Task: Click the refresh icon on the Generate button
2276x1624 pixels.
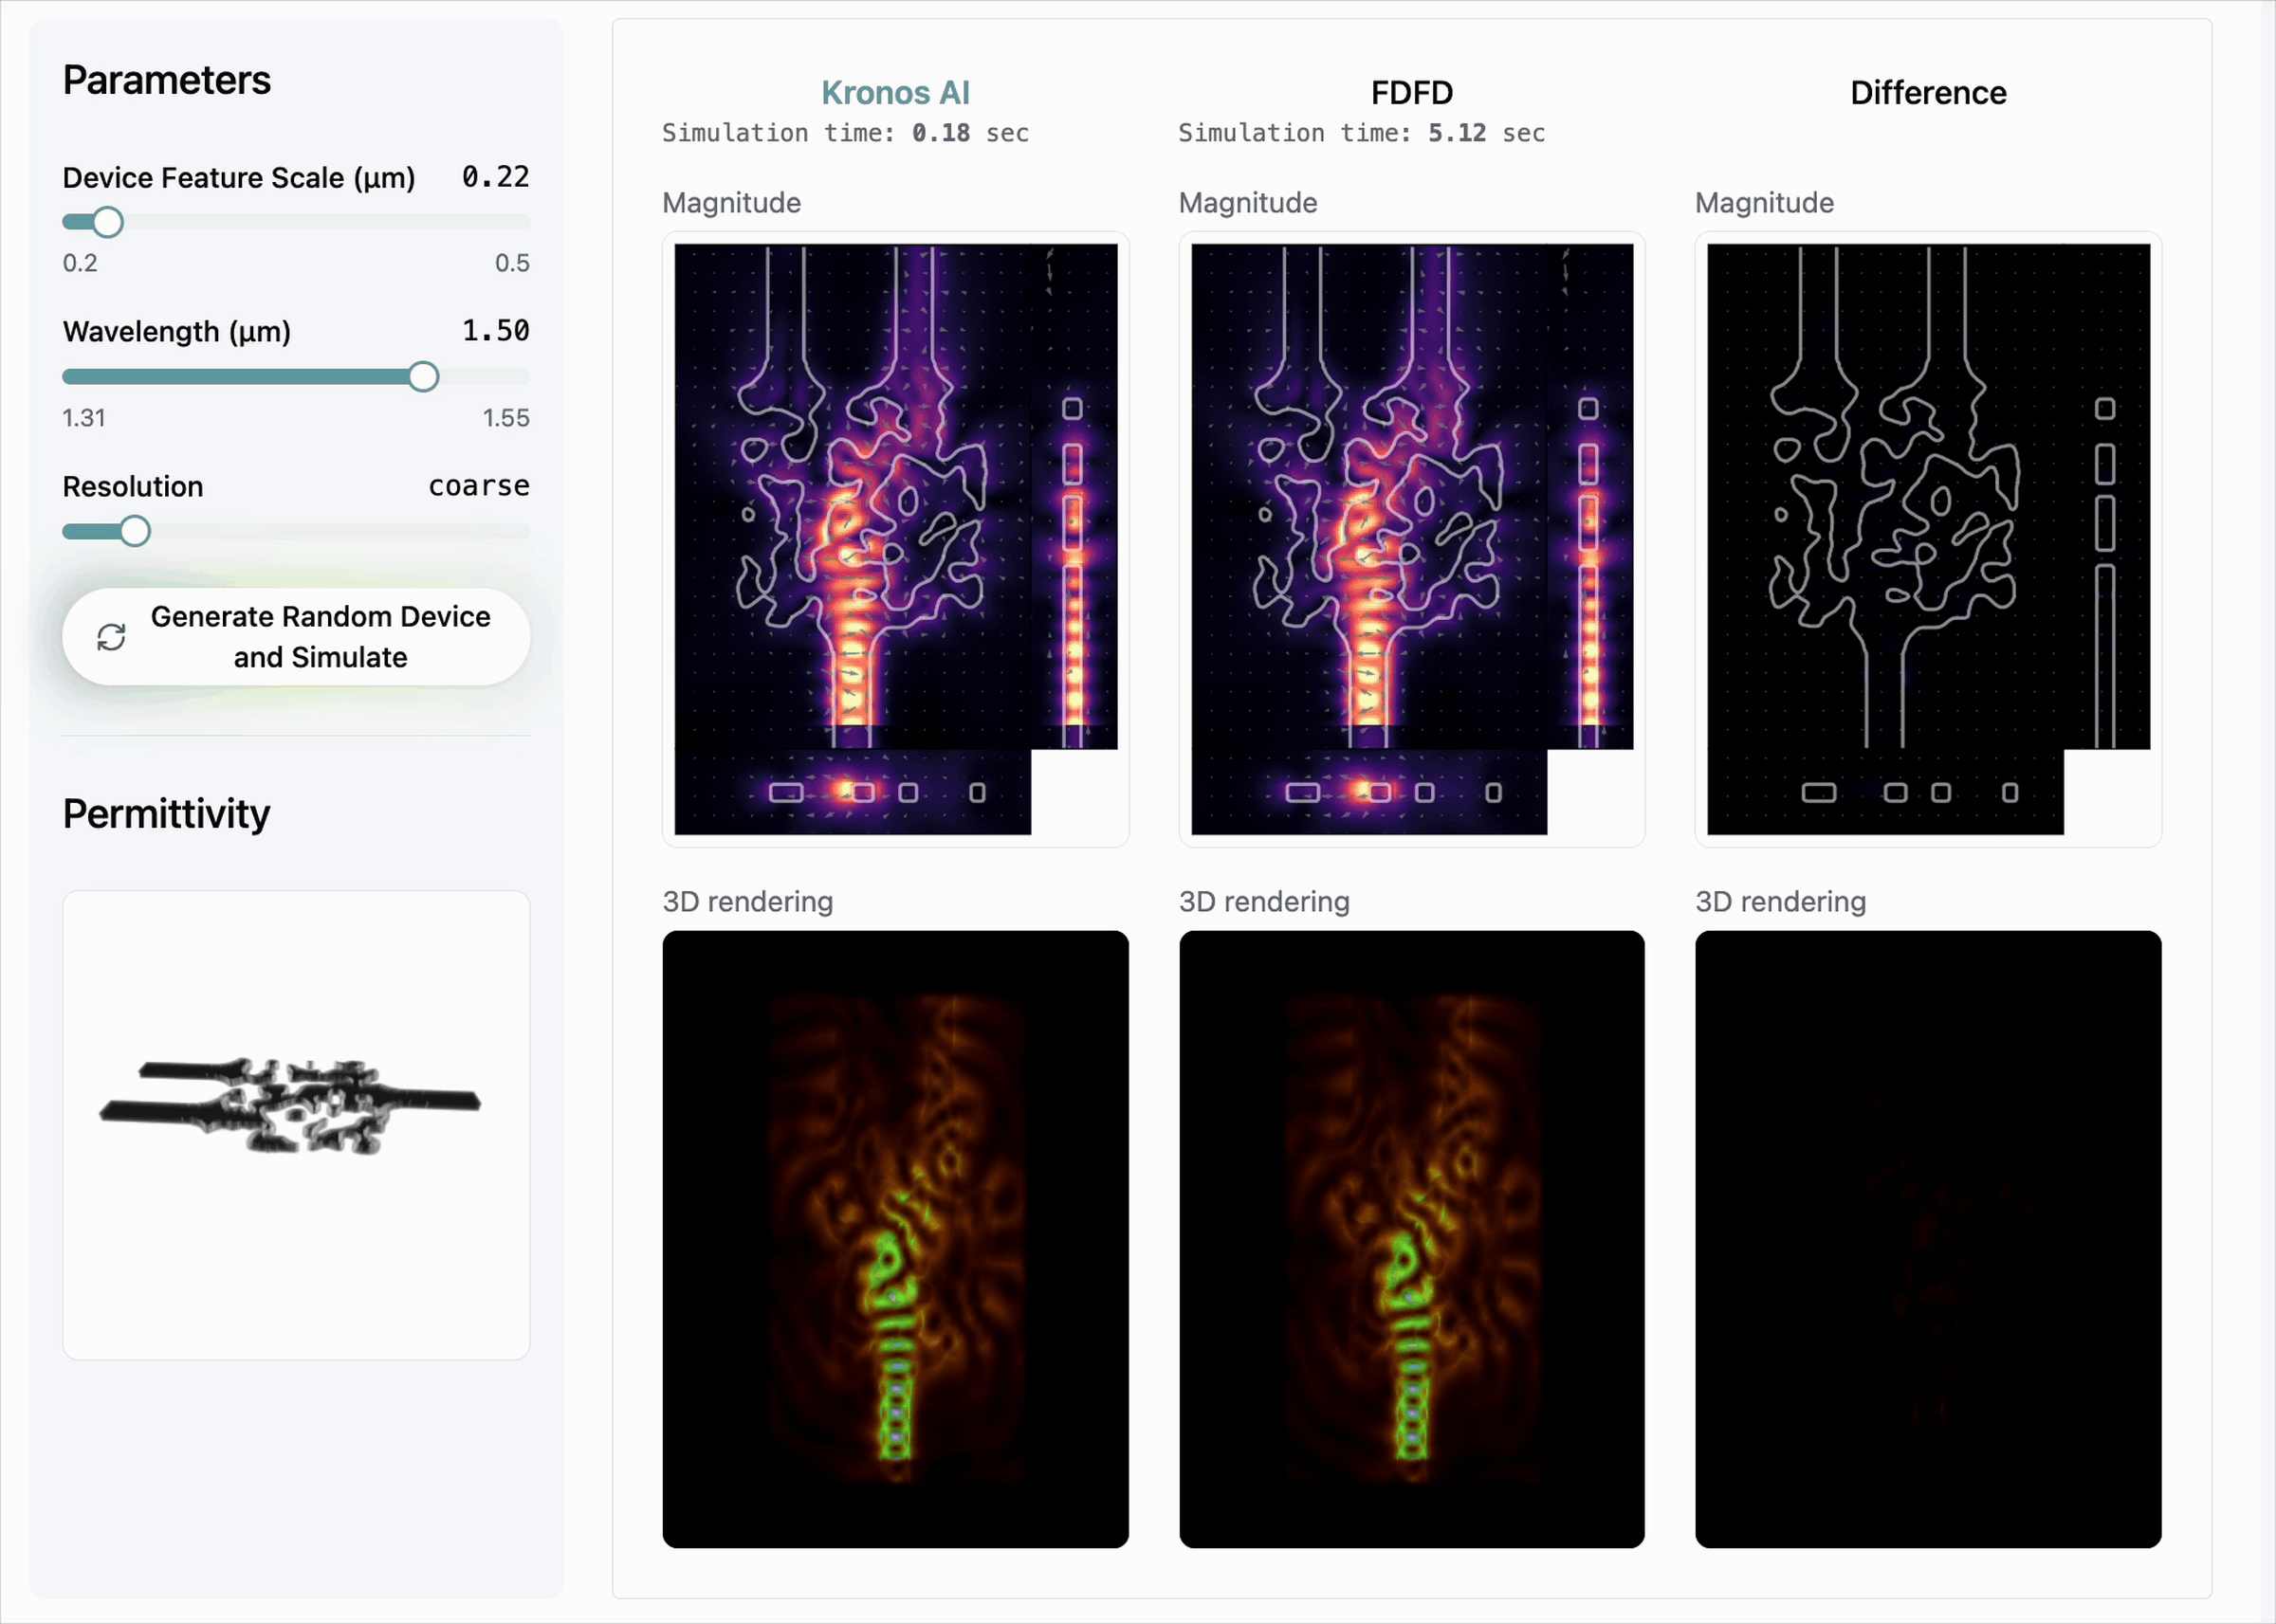Action: pos(111,637)
